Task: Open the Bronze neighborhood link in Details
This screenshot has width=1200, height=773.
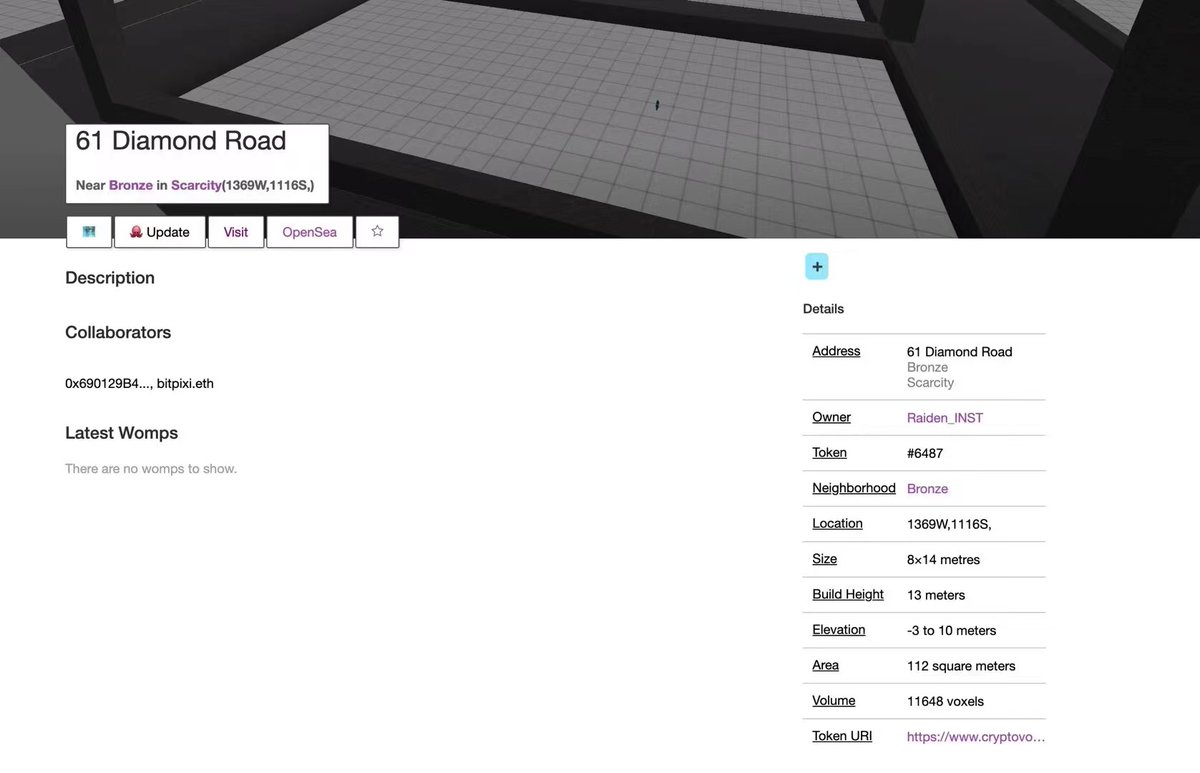Action: 927,489
